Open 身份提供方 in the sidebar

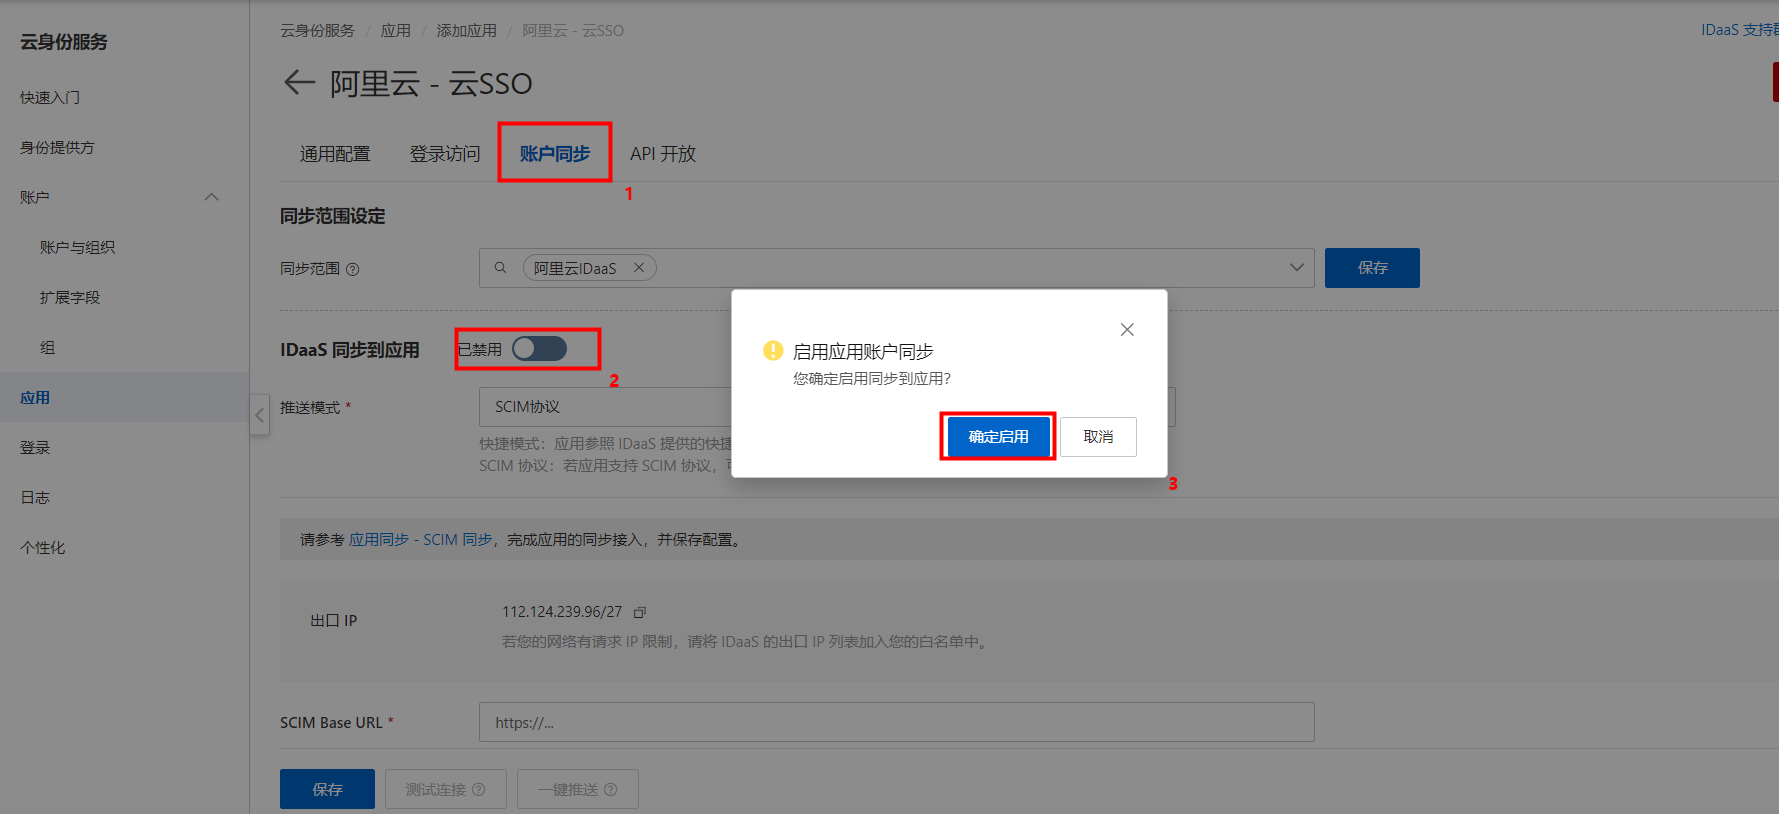click(x=57, y=147)
